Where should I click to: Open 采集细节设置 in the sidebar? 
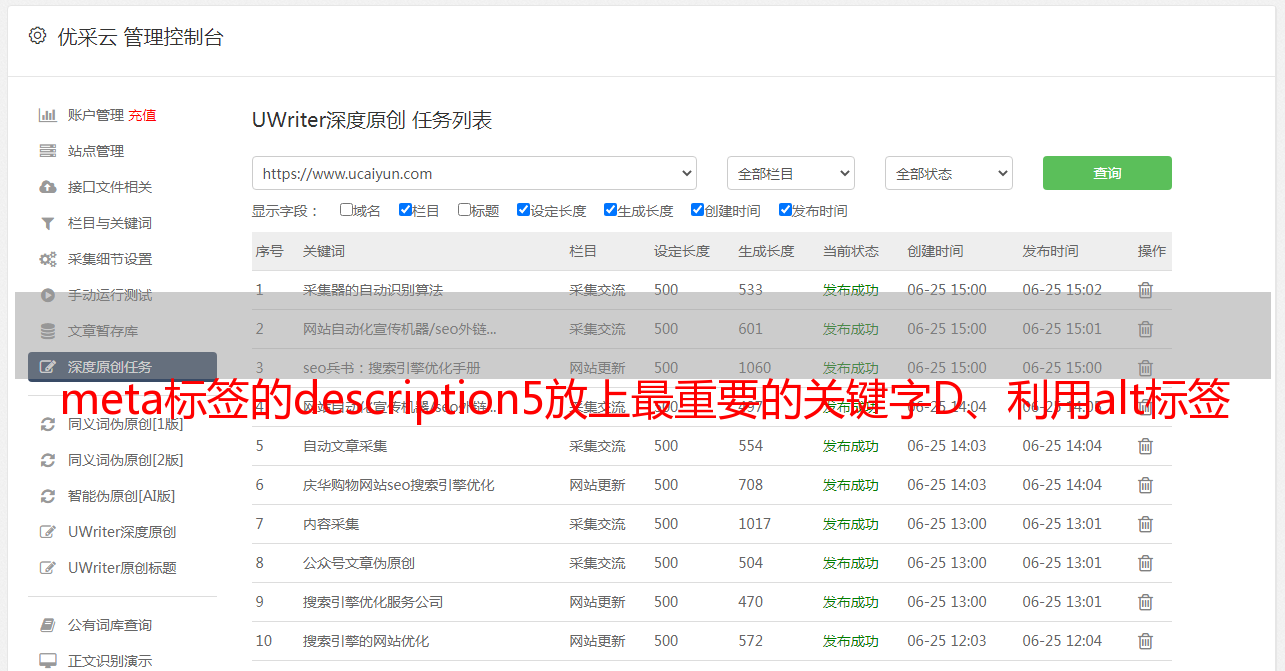[110, 259]
